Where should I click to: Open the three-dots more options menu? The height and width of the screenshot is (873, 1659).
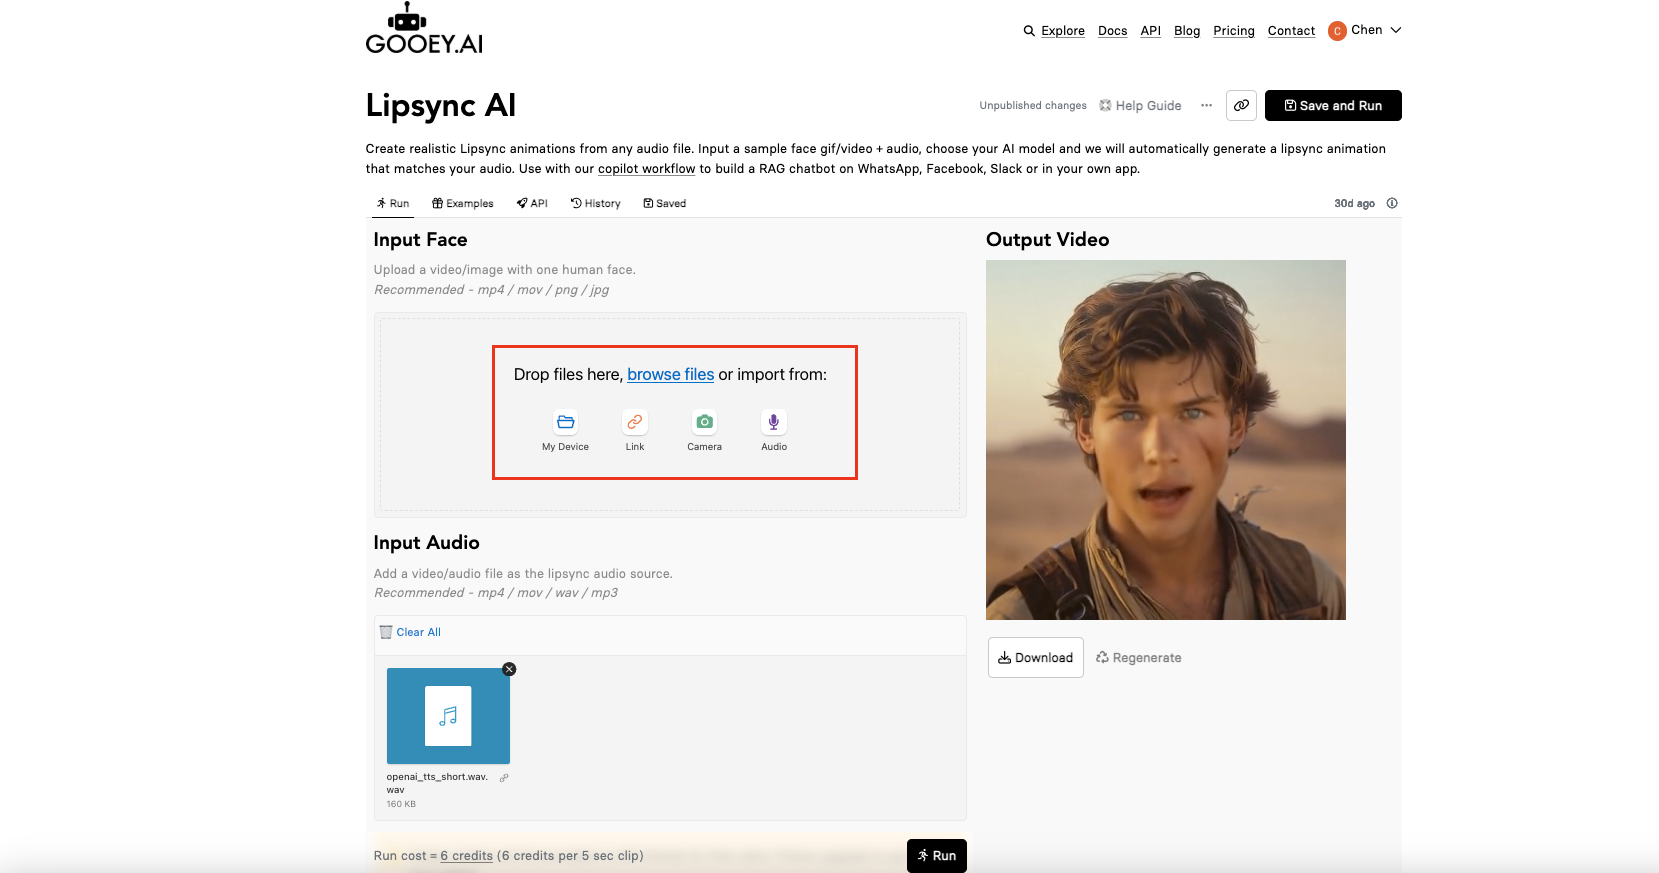click(1206, 105)
